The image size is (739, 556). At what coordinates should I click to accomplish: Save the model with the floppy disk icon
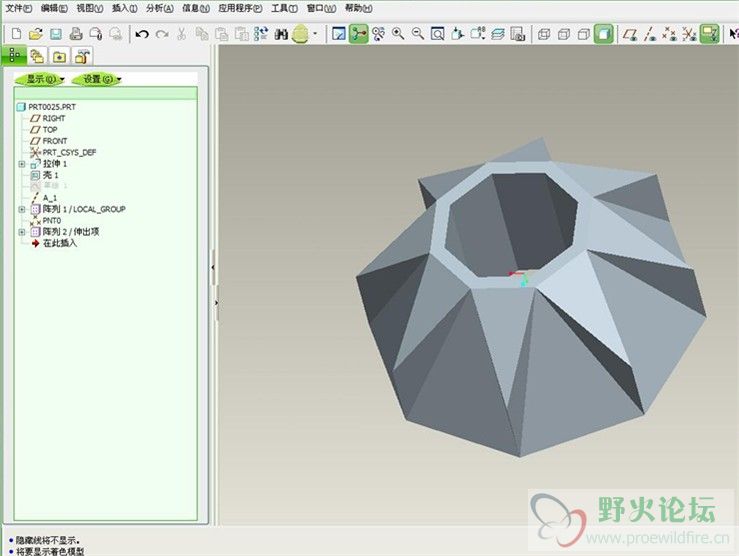coord(56,34)
